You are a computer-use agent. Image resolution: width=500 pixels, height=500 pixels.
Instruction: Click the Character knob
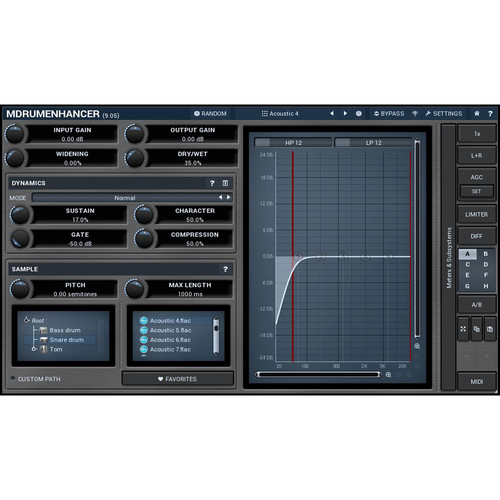144,215
